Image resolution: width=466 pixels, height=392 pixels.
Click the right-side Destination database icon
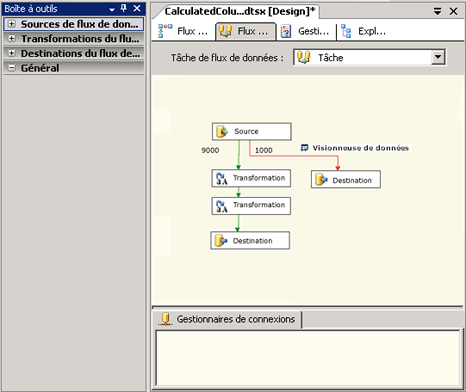click(x=321, y=180)
